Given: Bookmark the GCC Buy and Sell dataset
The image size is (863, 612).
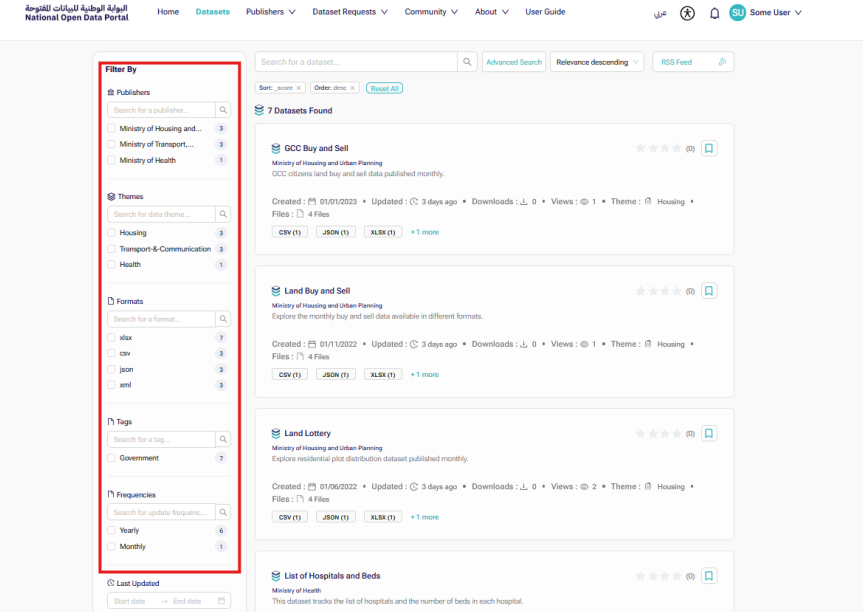Looking at the screenshot, I should point(709,148).
